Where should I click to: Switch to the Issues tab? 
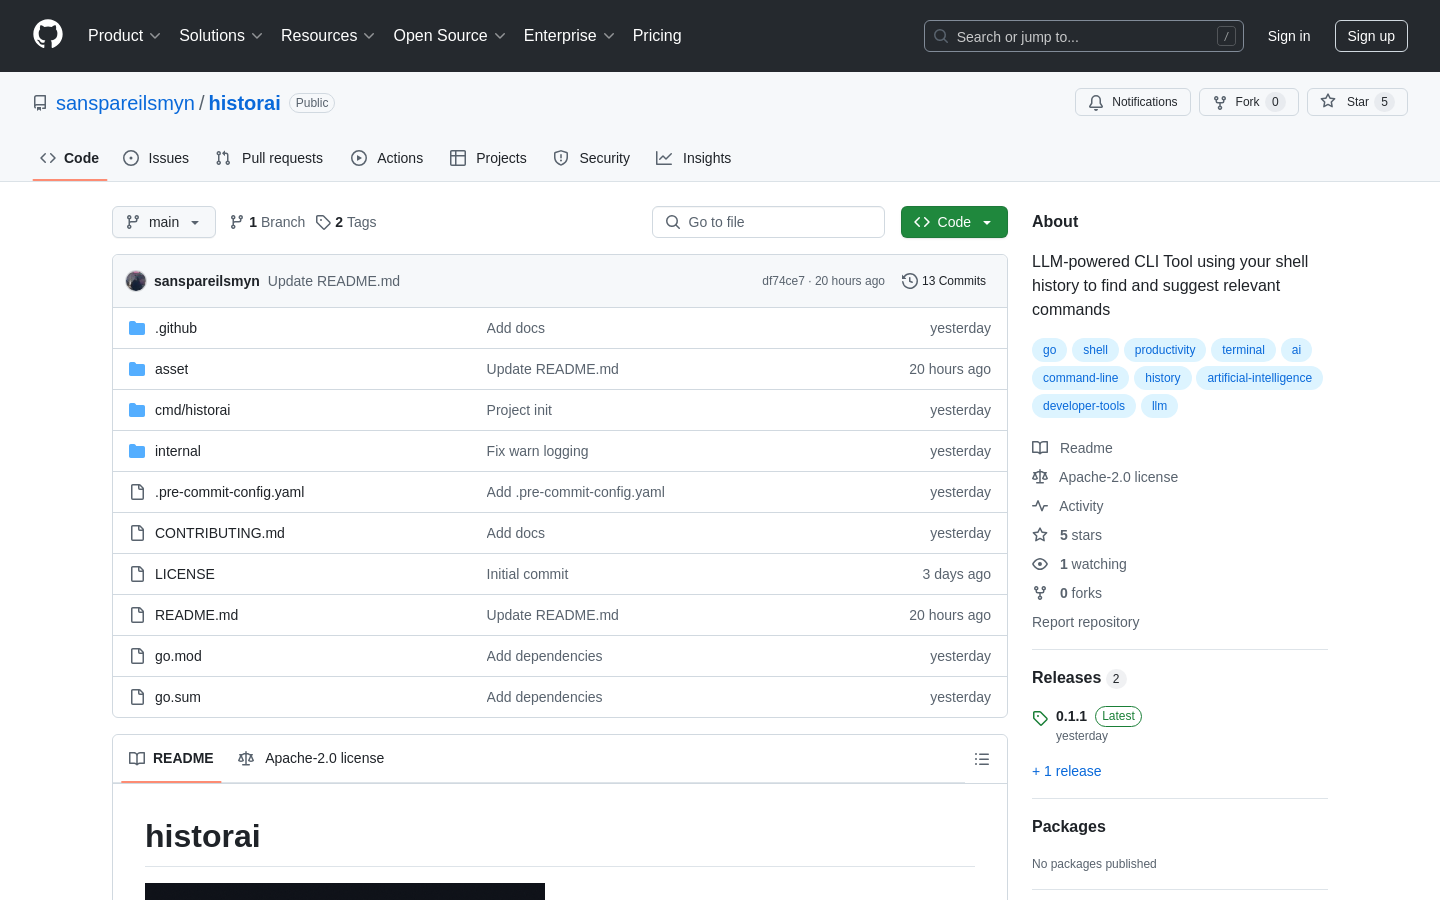156,158
